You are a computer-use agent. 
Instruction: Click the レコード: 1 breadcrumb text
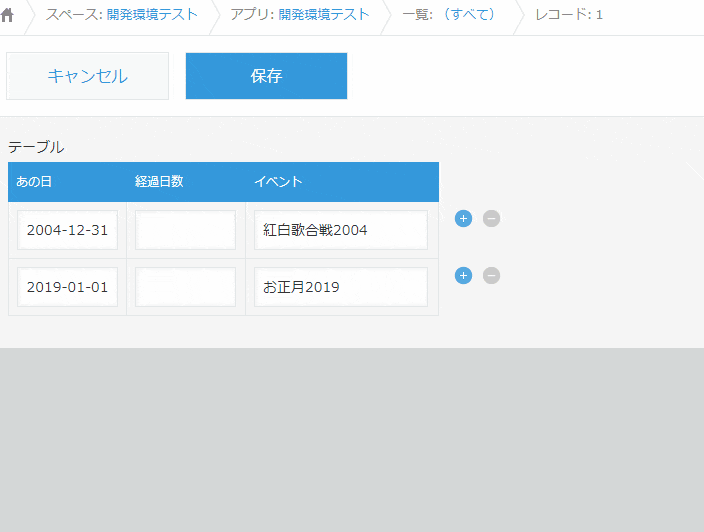click(569, 14)
